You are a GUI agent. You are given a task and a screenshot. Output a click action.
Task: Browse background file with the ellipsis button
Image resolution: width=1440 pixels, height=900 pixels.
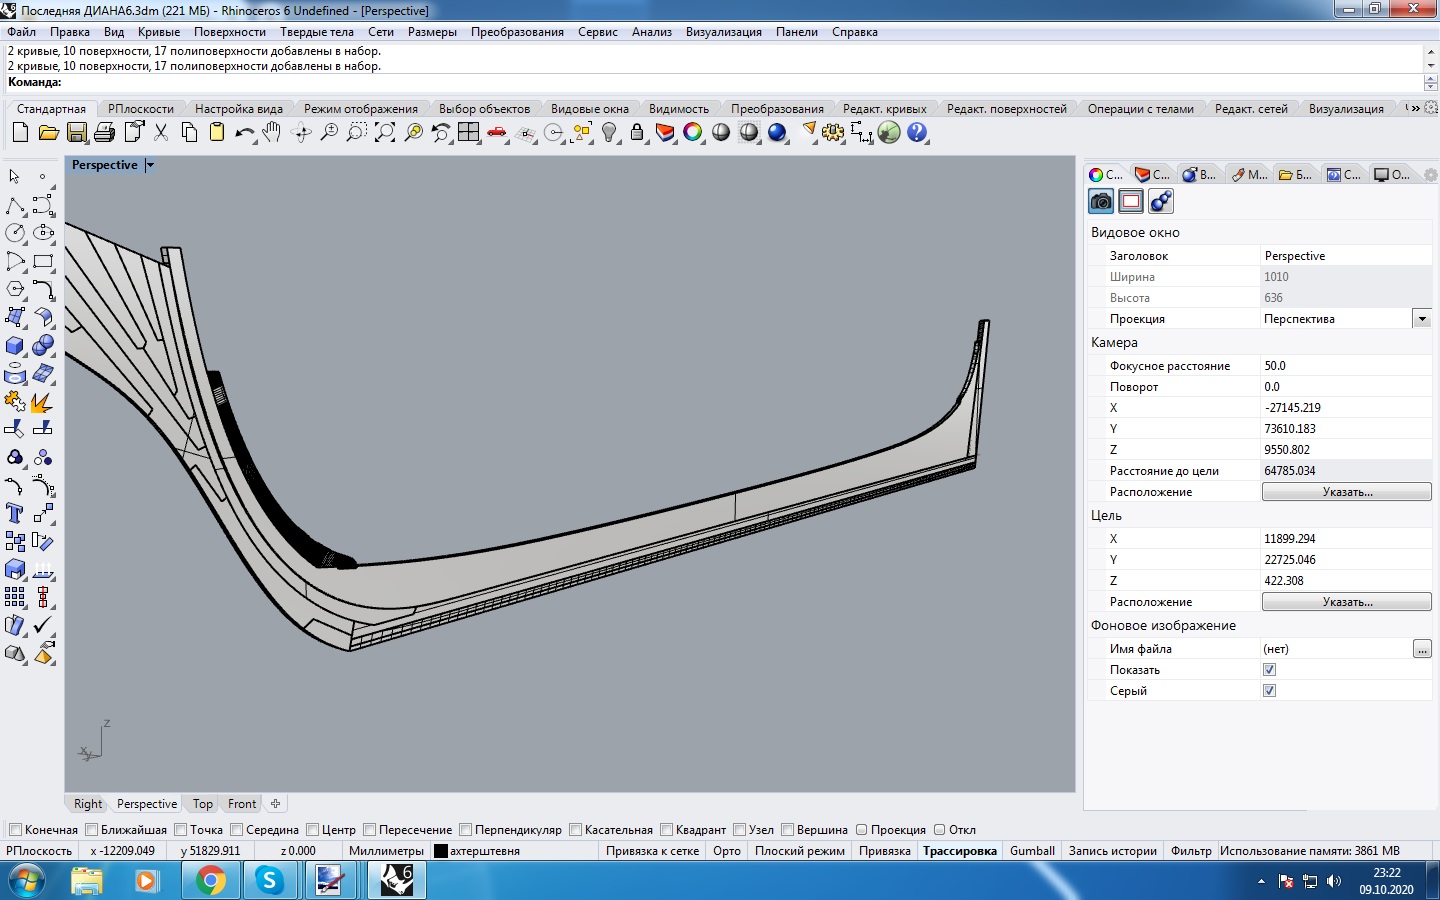(x=1422, y=649)
